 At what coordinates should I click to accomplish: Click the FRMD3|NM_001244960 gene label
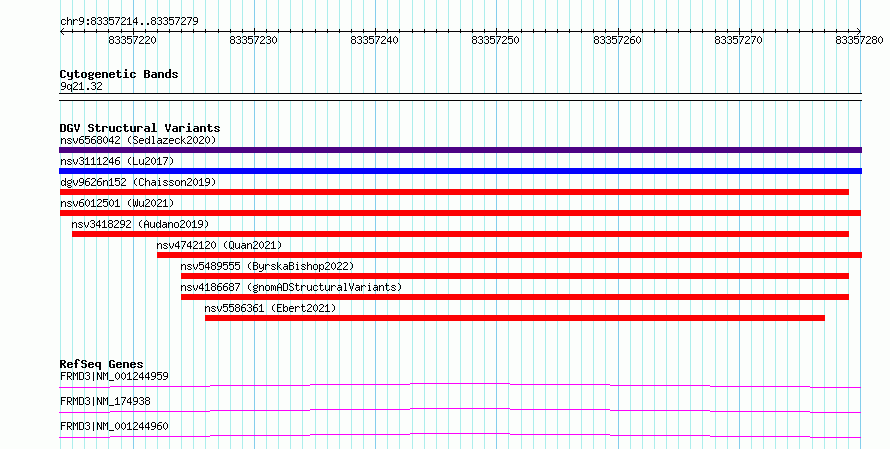coord(114,426)
